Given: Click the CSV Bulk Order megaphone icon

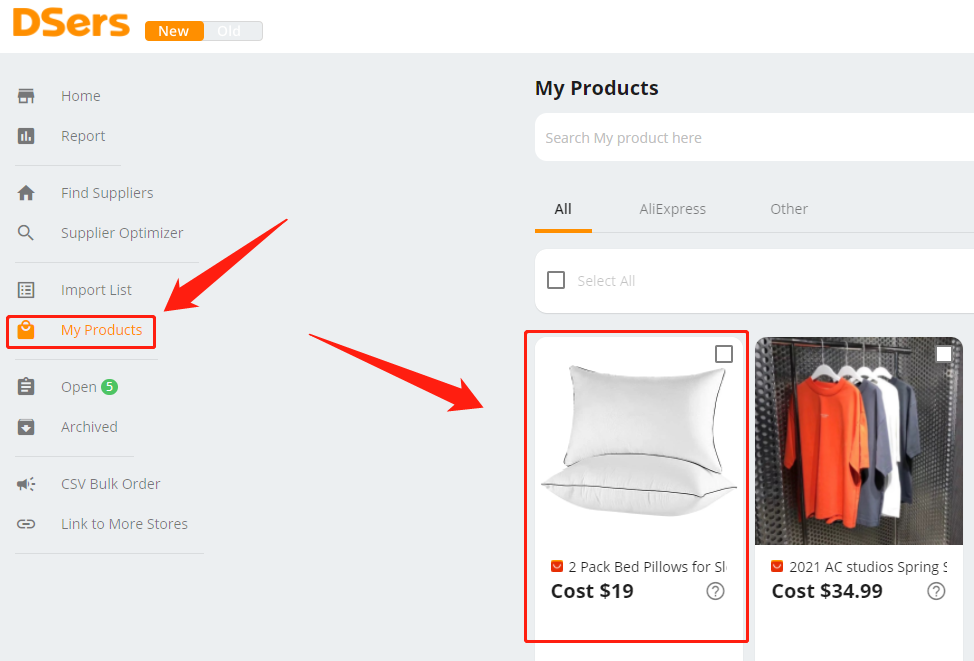Looking at the screenshot, I should (x=26, y=484).
